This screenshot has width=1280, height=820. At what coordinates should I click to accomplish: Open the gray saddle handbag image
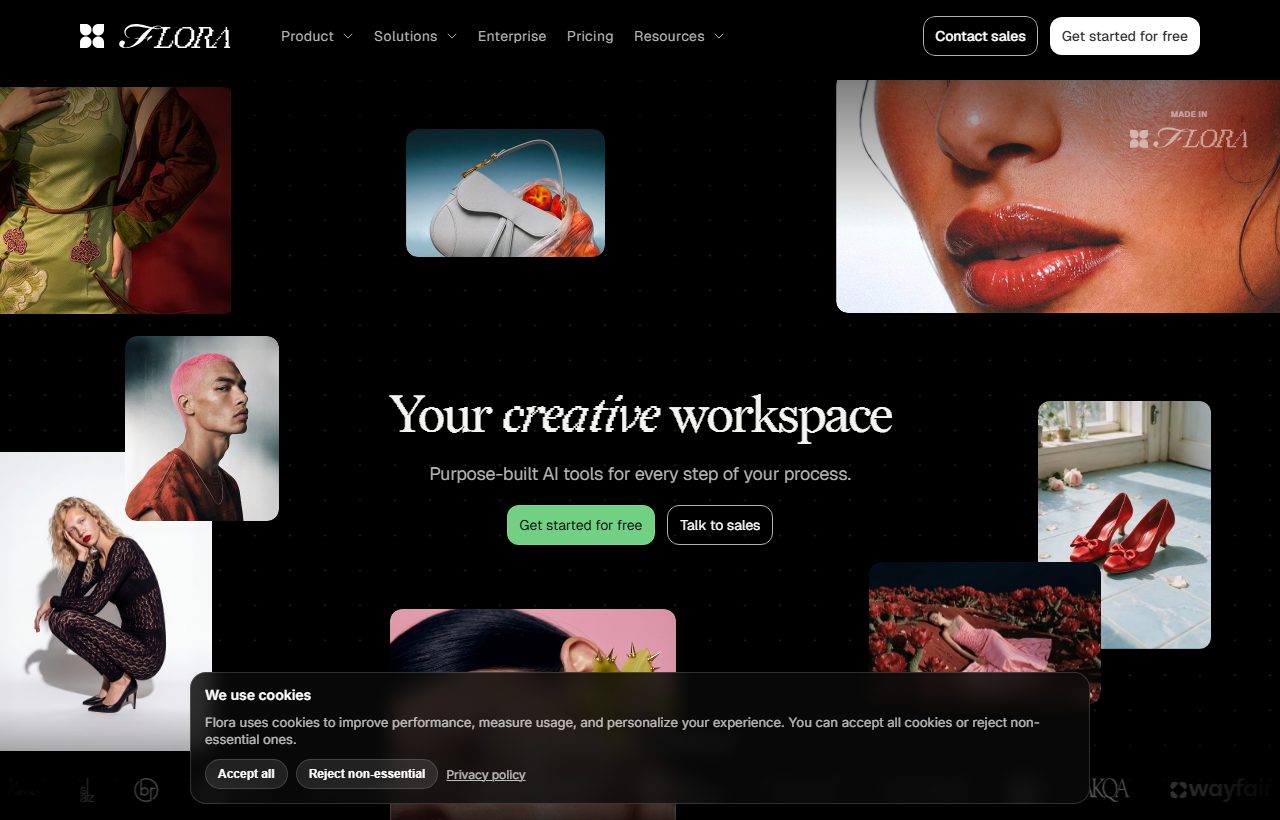pos(505,193)
